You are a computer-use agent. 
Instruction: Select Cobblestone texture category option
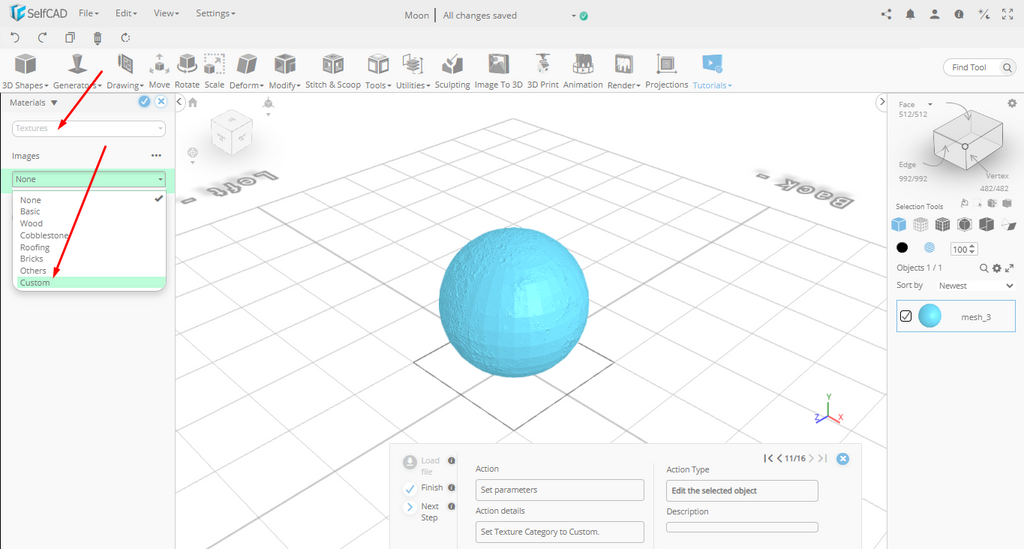pos(45,236)
